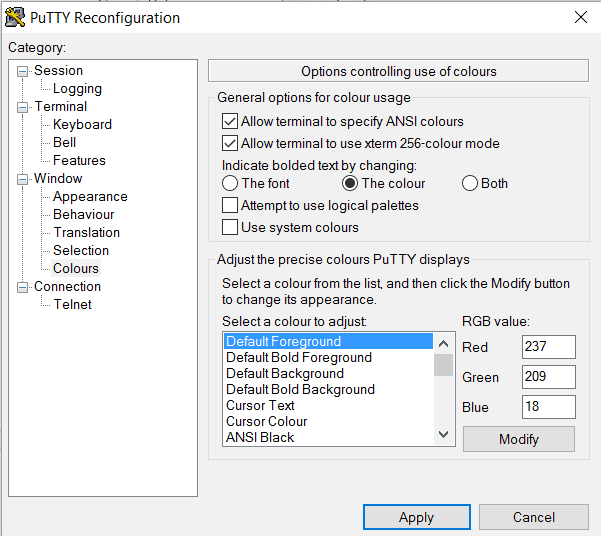Image resolution: width=601 pixels, height=536 pixels.
Task: Open the Appearance settings category
Action: [x=90, y=196]
